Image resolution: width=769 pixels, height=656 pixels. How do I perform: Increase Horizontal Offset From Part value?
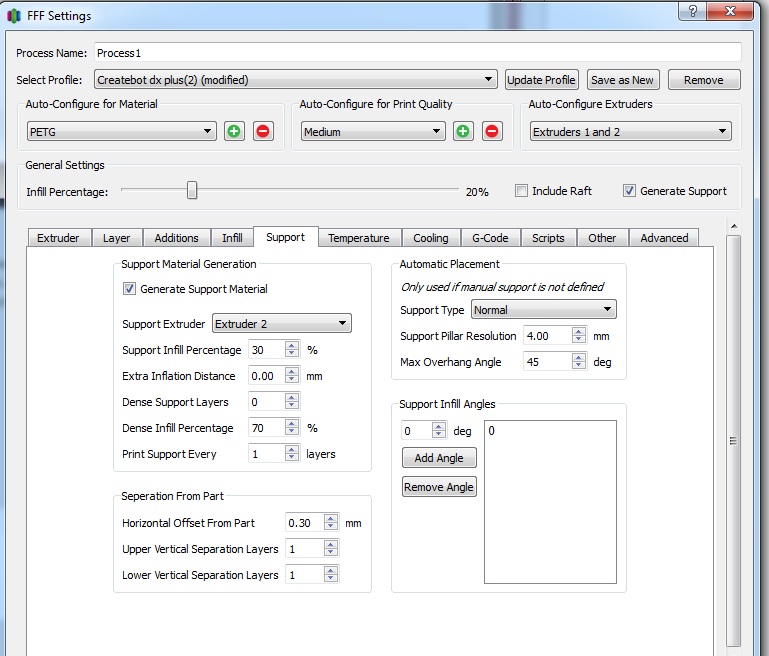(331, 518)
